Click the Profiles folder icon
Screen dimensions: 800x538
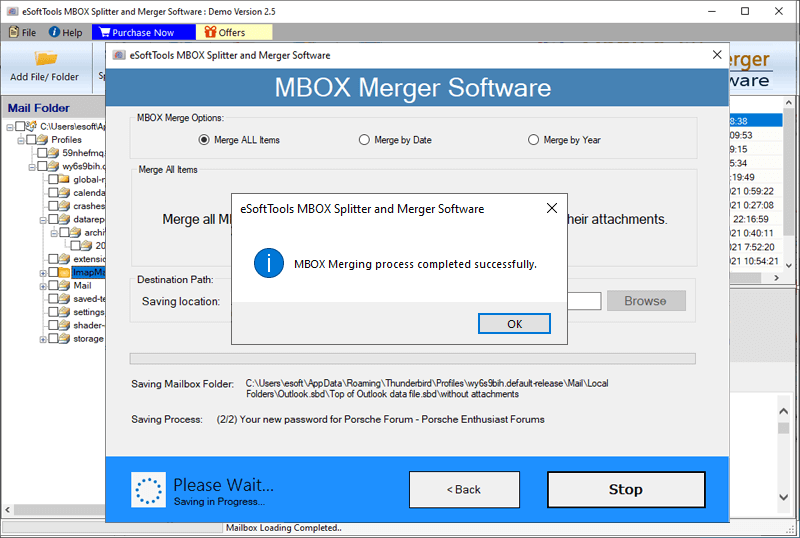tap(42, 140)
